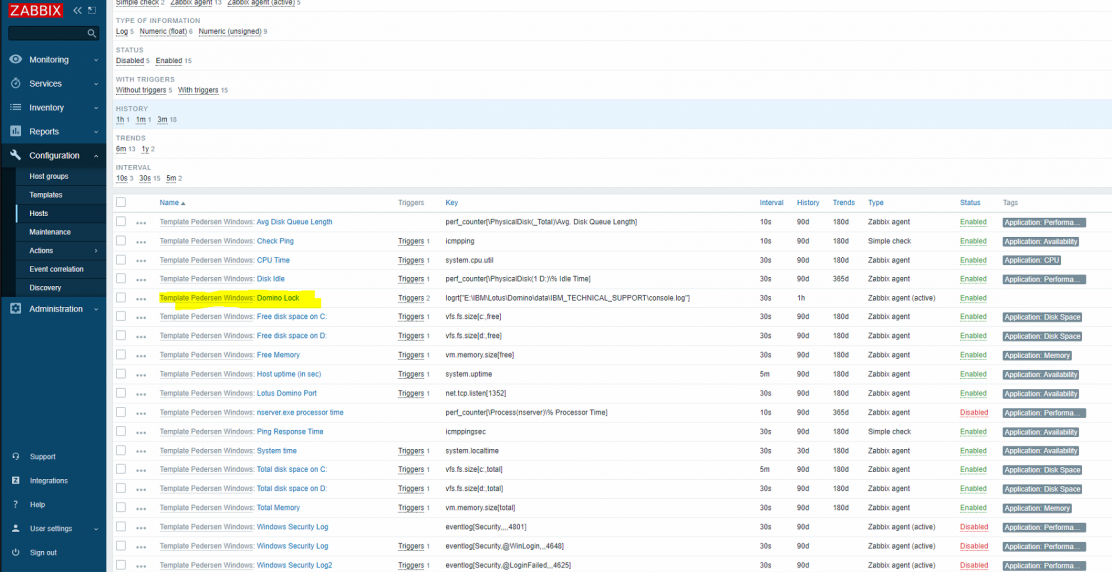1112x572 pixels.
Task: Click the Support headset icon
Action: click(16, 456)
